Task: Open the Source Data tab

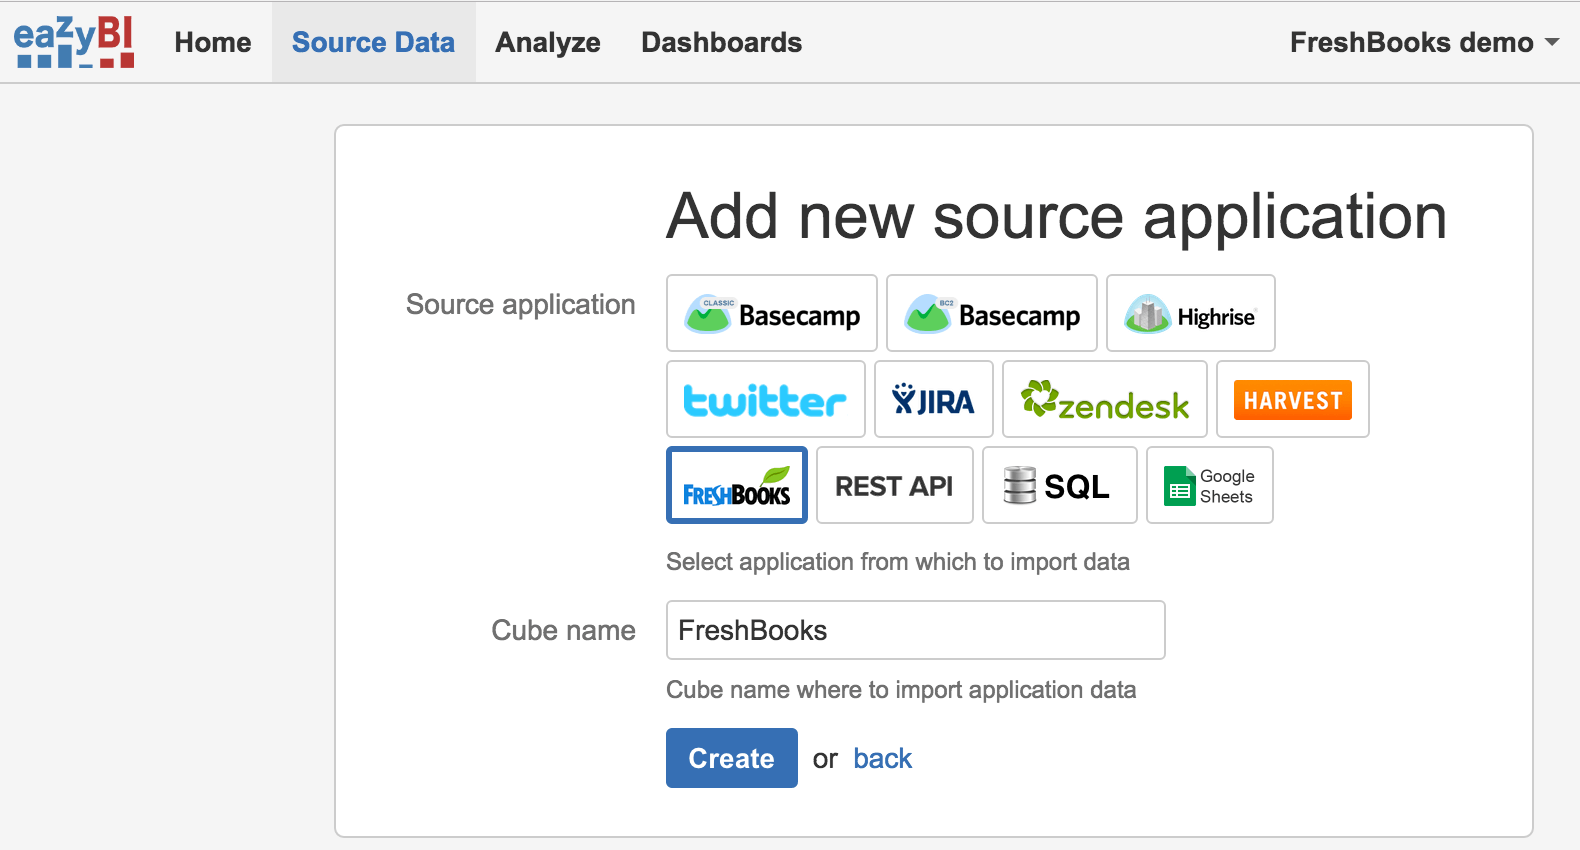Action: (373, 42)
